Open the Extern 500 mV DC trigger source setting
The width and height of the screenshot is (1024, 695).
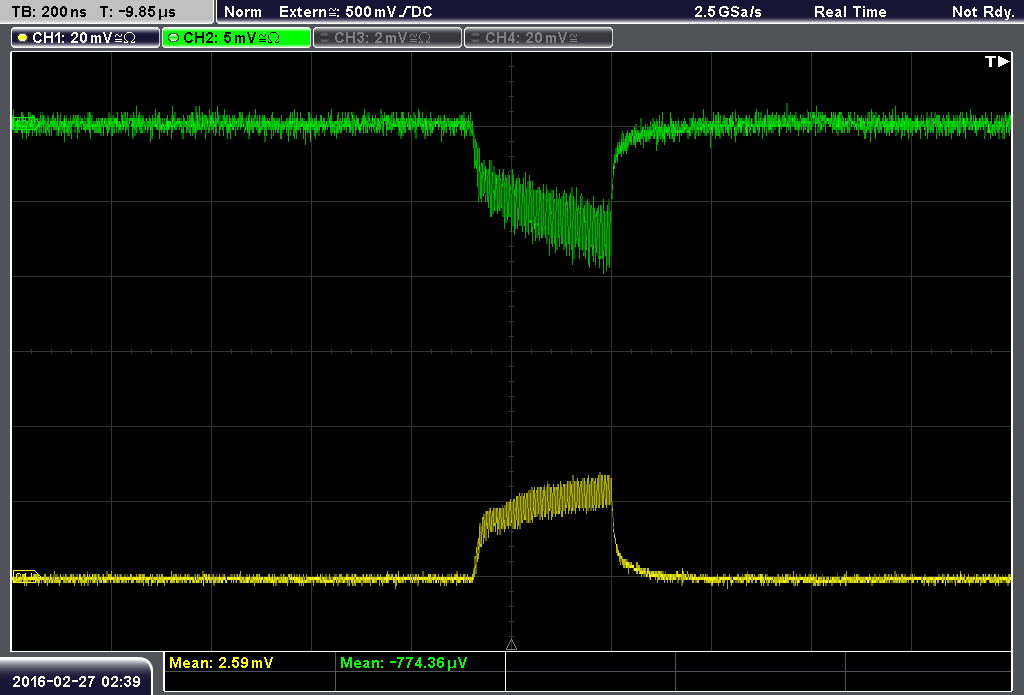click(x=356, y=12)
